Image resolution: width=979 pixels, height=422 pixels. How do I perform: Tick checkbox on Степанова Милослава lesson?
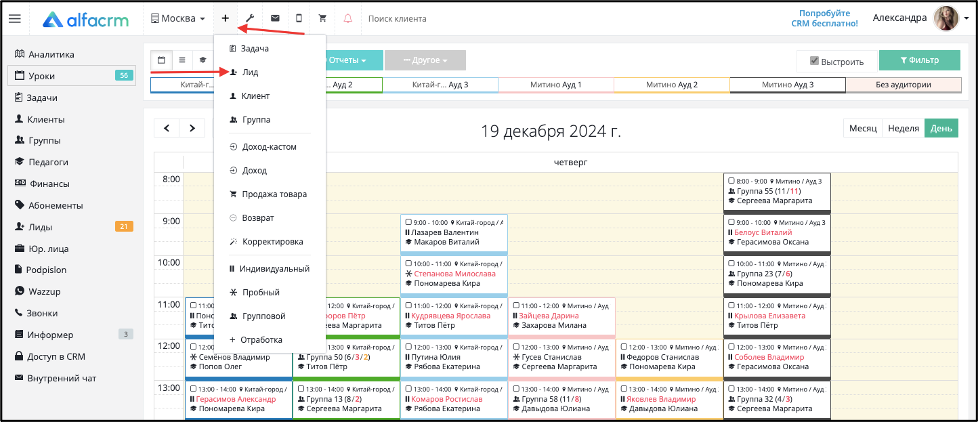tap(408, 263)
